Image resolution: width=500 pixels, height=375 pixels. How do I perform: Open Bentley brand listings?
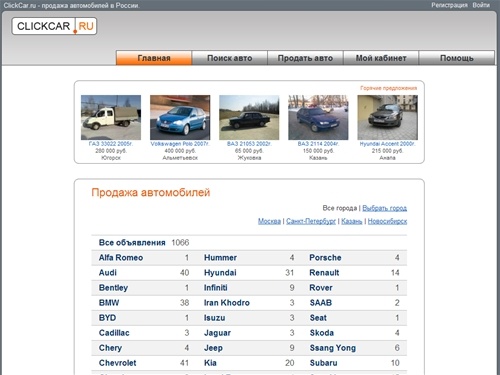(x=113, y=288)
